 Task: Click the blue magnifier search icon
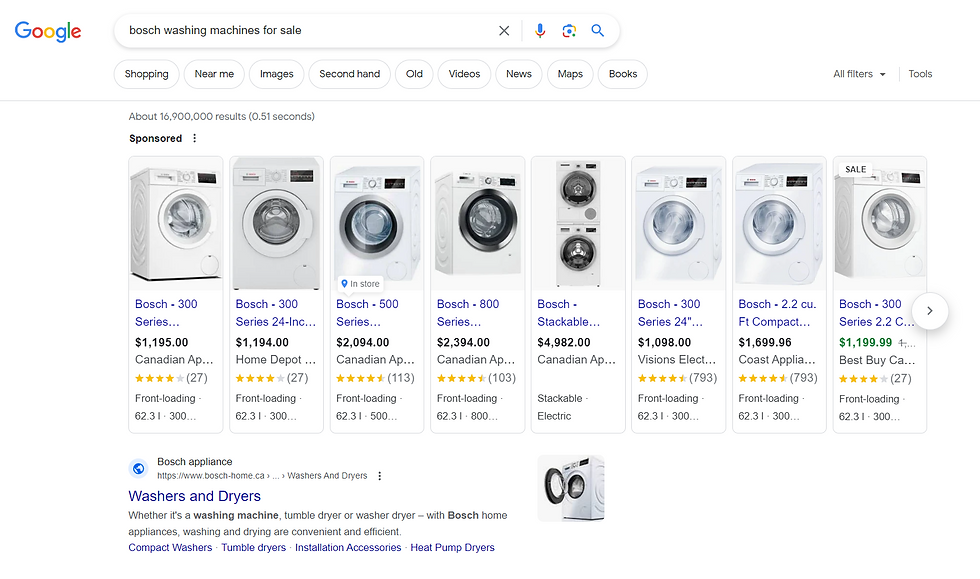point(598,31)
